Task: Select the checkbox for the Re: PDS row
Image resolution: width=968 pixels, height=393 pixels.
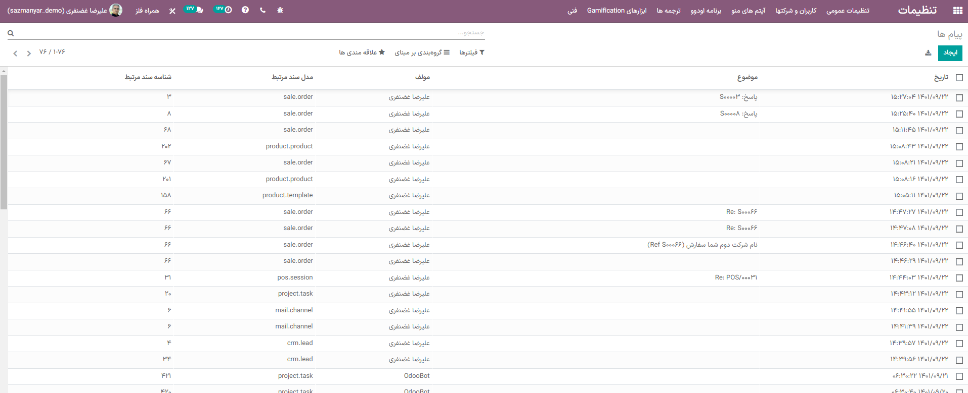Action: point(959,278)
